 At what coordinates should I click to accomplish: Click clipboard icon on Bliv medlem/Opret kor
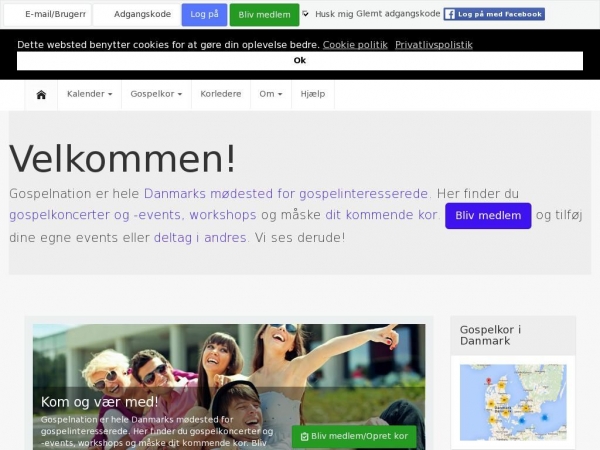coord(305,437)
